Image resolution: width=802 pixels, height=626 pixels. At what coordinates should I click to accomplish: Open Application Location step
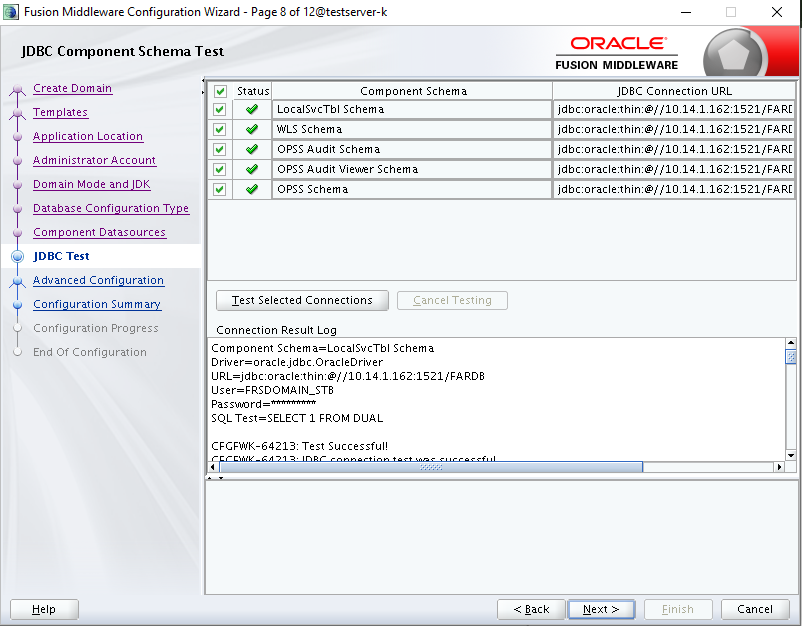88,137
